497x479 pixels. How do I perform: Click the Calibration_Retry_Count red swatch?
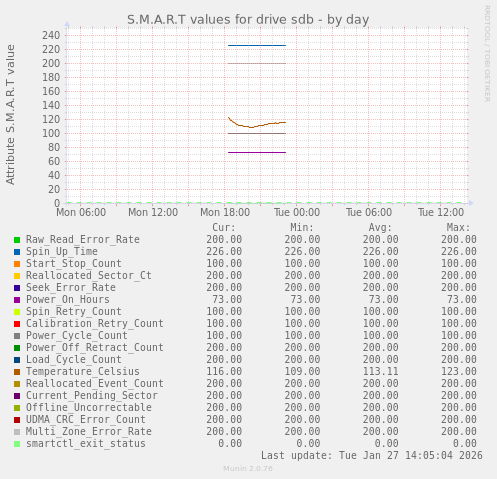tap(17, 324)
